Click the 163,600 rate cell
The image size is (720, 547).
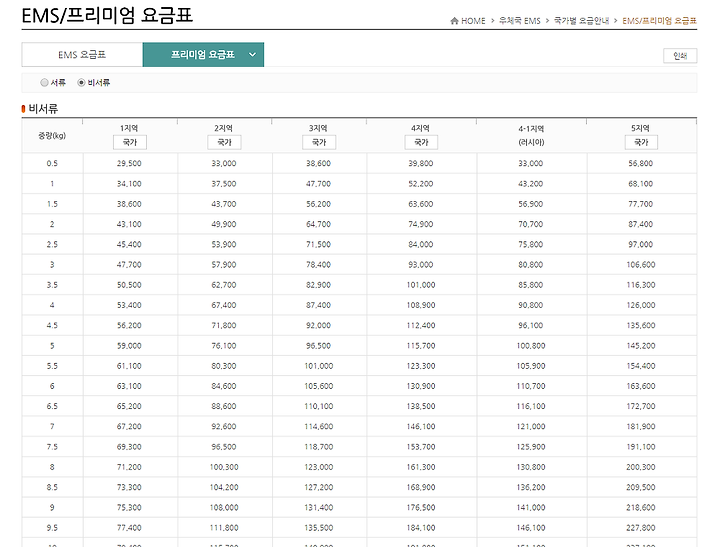click(641, 386)
